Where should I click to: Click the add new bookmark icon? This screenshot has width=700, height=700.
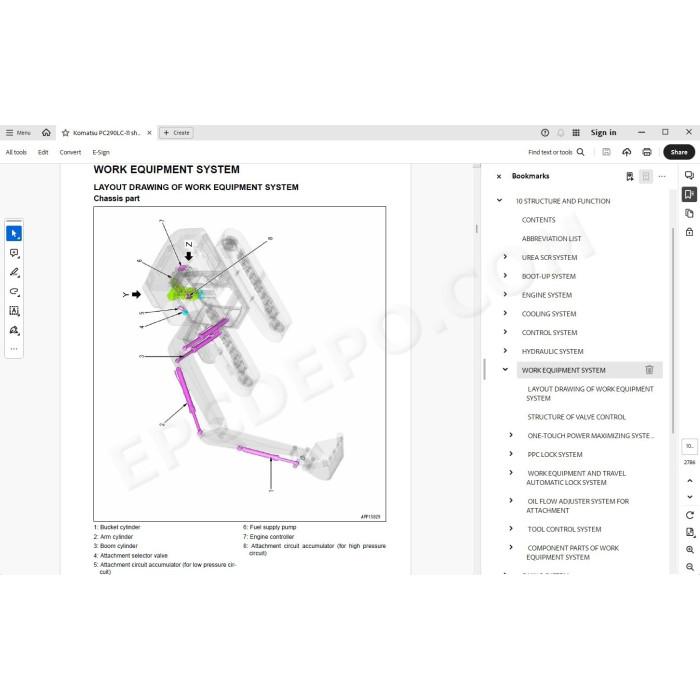coord(629,176)
